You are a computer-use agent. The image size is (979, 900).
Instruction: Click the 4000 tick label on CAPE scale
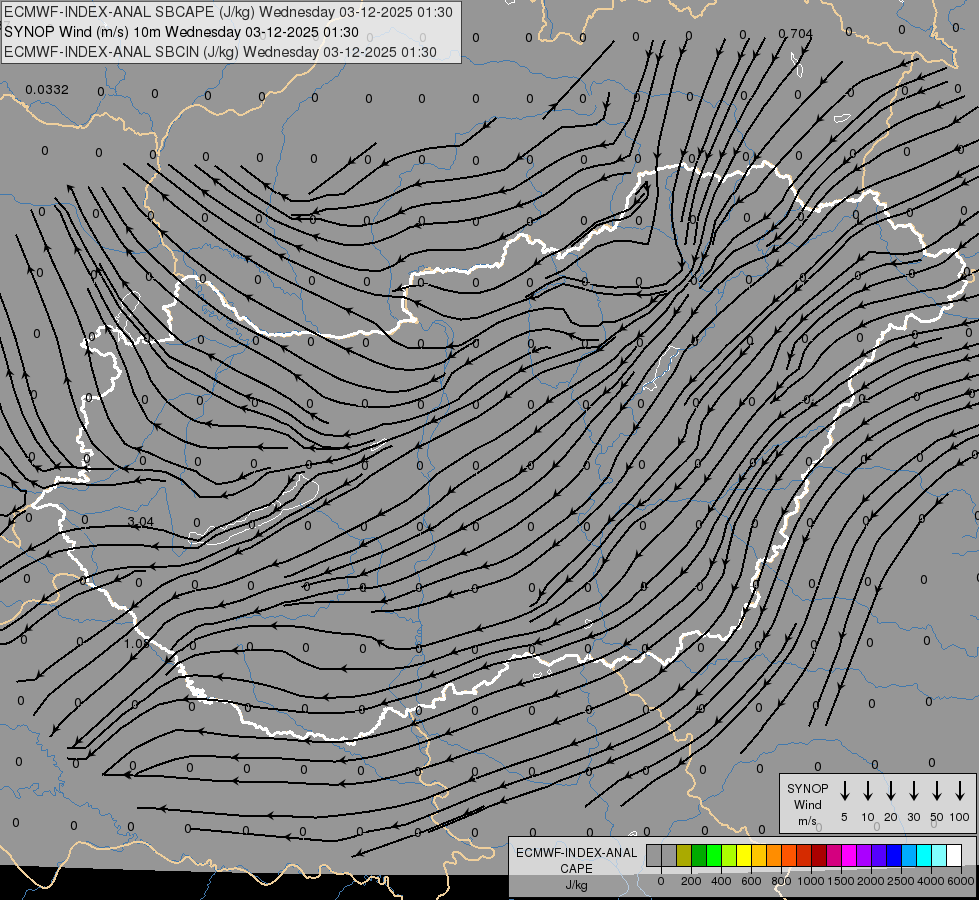click(x=931, y=881)
